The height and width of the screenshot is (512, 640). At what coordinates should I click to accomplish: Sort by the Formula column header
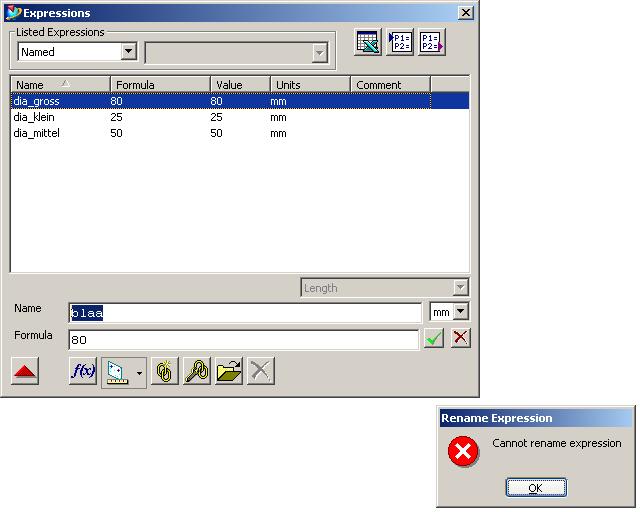click(160, 85)
